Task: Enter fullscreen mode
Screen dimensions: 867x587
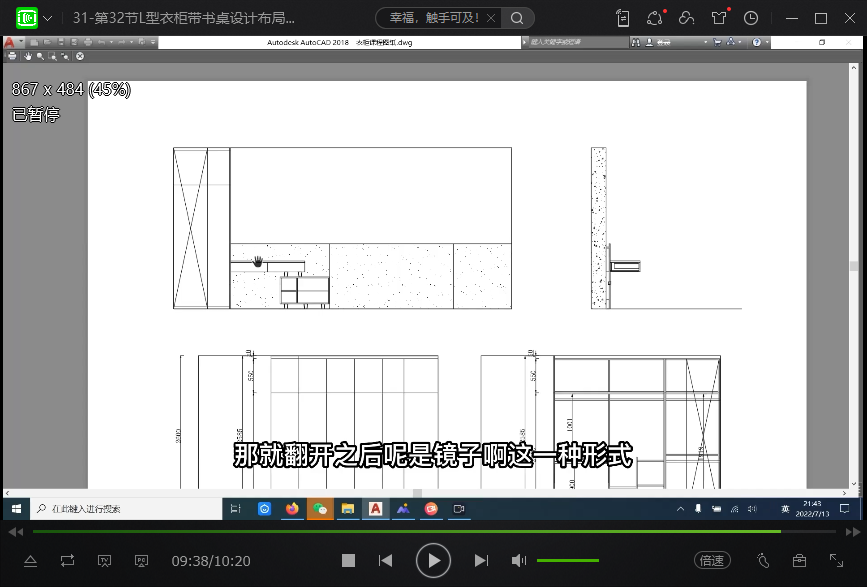Action: click(836, 561)
